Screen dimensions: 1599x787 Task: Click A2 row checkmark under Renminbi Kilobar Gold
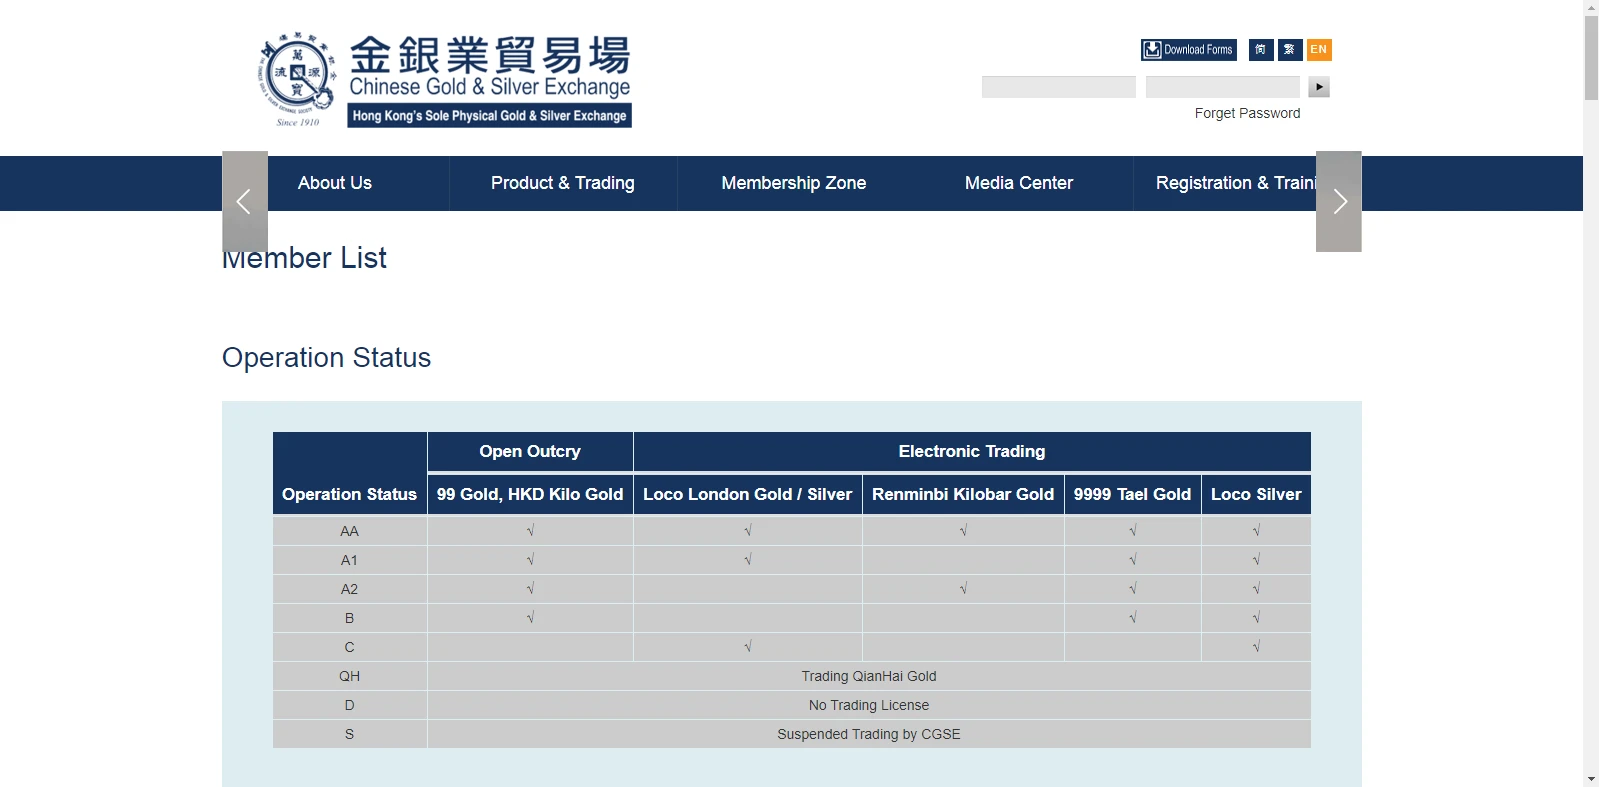[x=963, y=589]
